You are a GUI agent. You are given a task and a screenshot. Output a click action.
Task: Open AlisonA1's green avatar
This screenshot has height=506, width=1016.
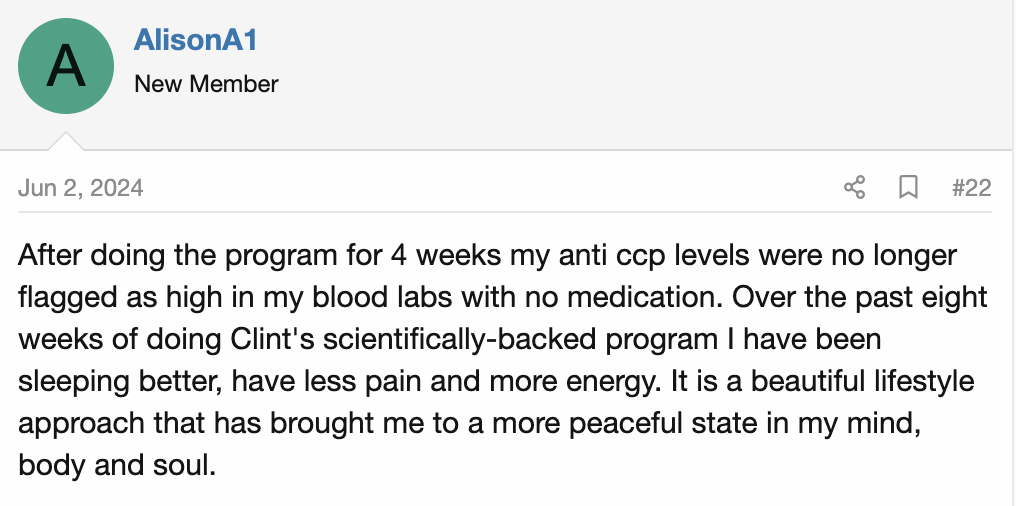pos(66,66)
